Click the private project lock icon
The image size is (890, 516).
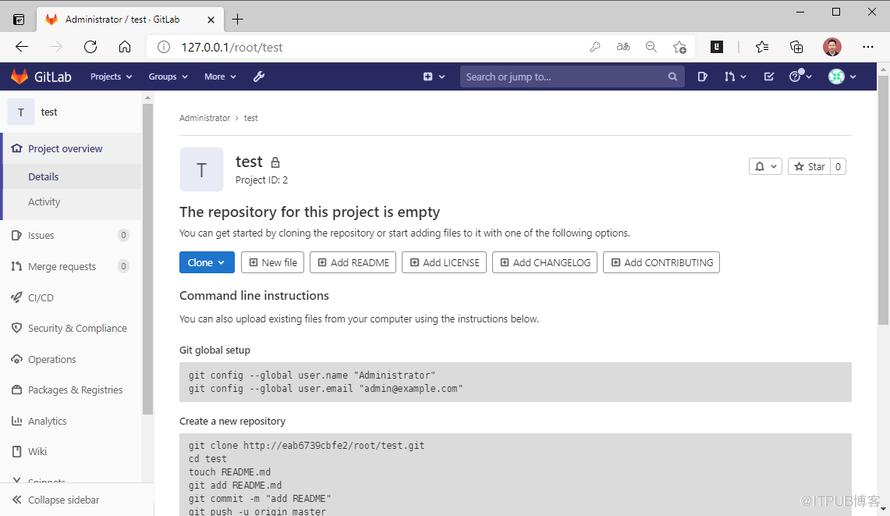pyautogui.click(x=275, y=163)
